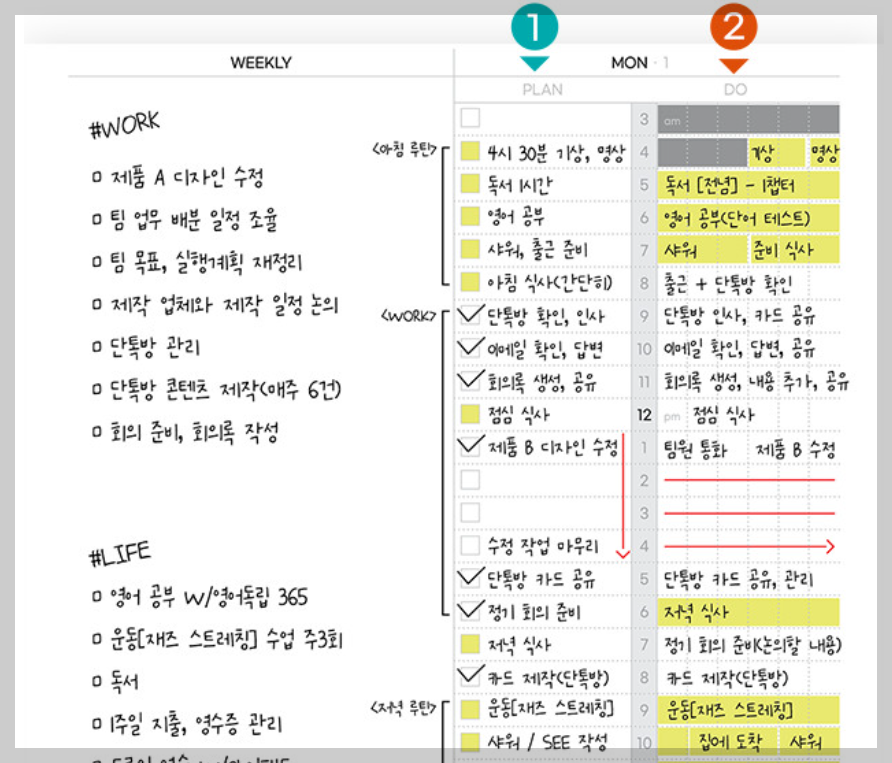This screenshot has height=763, width=892.
Task: Open DO entry 회의록 생성, 내용 추가, 공유
Action: pyautogui.click(x=756, y=381)
